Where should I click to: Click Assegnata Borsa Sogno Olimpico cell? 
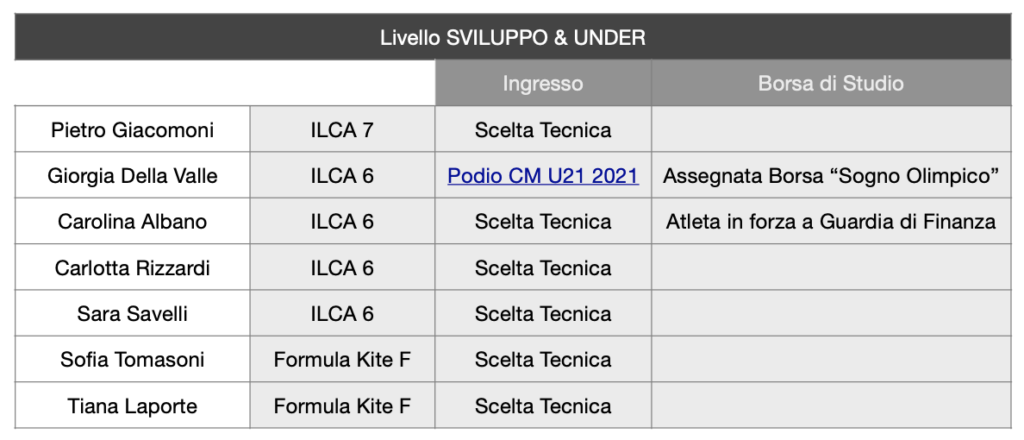pos(830,176)
